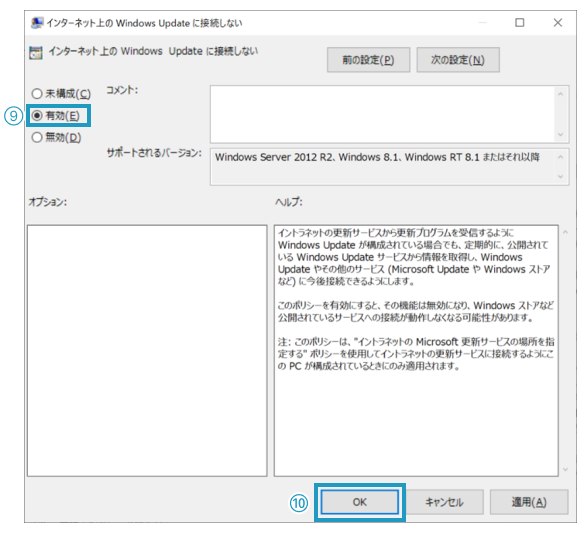
Task: Click the comment box scroll down arrow
Action: pyautogui.click(x=560, y=135)
